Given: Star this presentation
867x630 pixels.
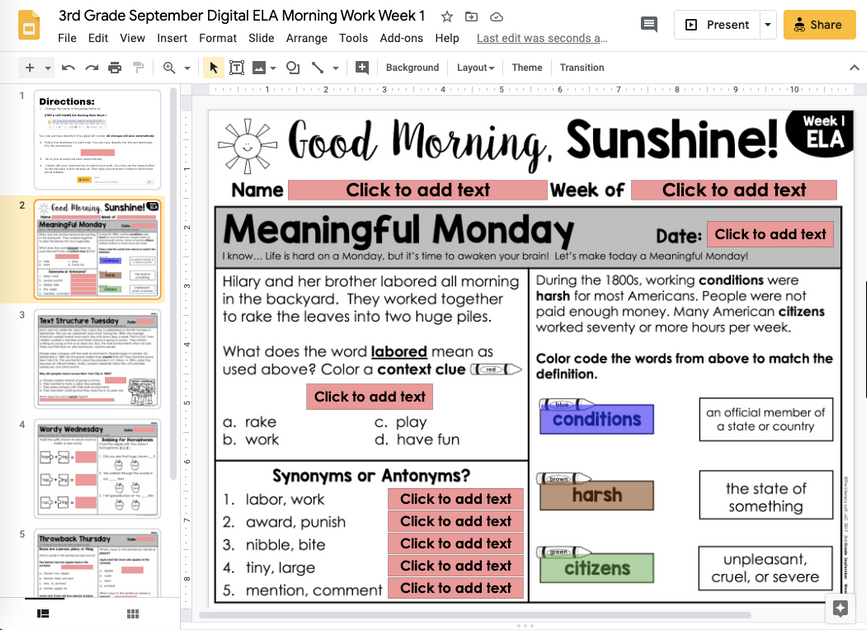Looking at the screenshot, I should (x=446, y=16).
